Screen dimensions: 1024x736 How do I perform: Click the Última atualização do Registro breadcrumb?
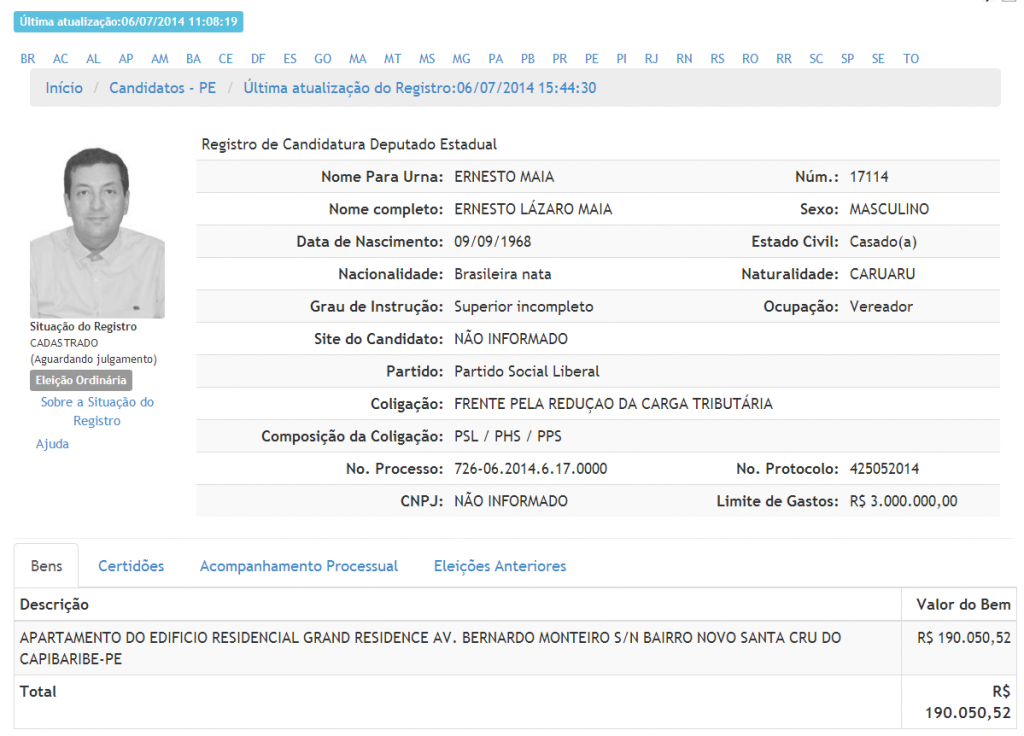pos(420,88)
